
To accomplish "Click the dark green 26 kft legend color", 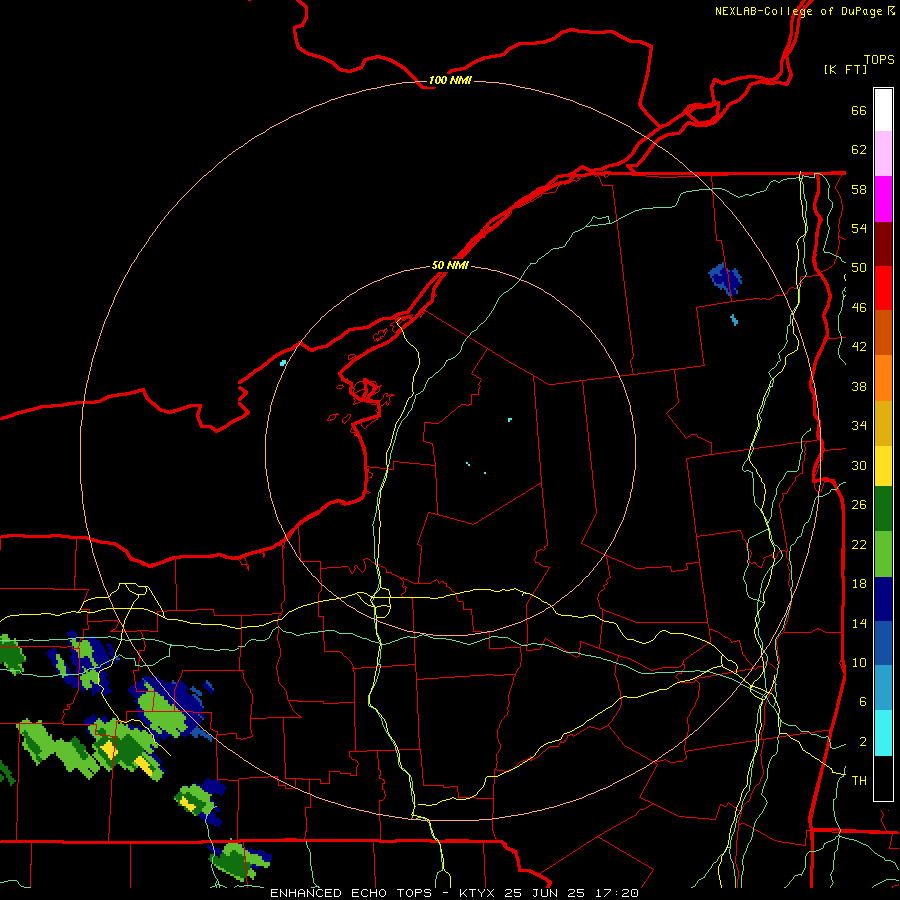I will pyautogui.click(x=883, y=509).
